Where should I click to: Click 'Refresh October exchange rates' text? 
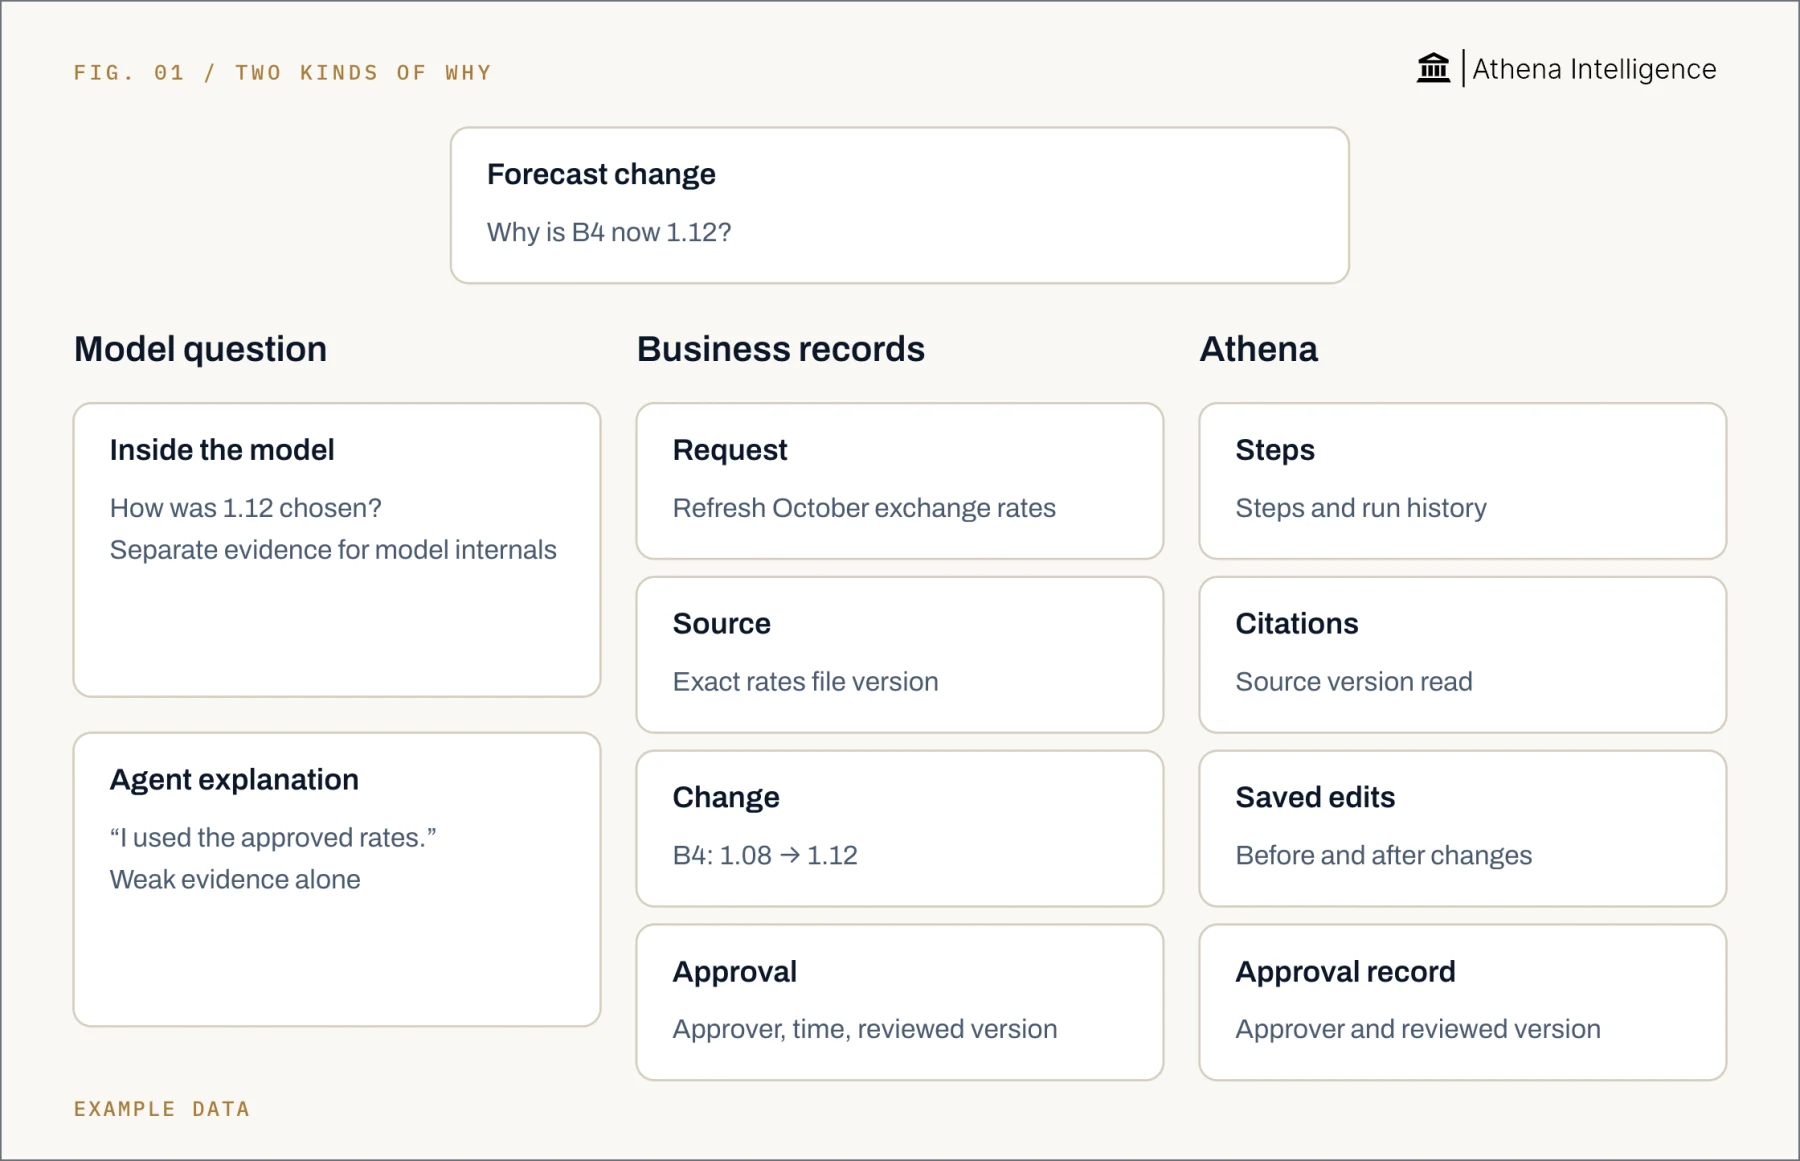[x=864, y=508]
